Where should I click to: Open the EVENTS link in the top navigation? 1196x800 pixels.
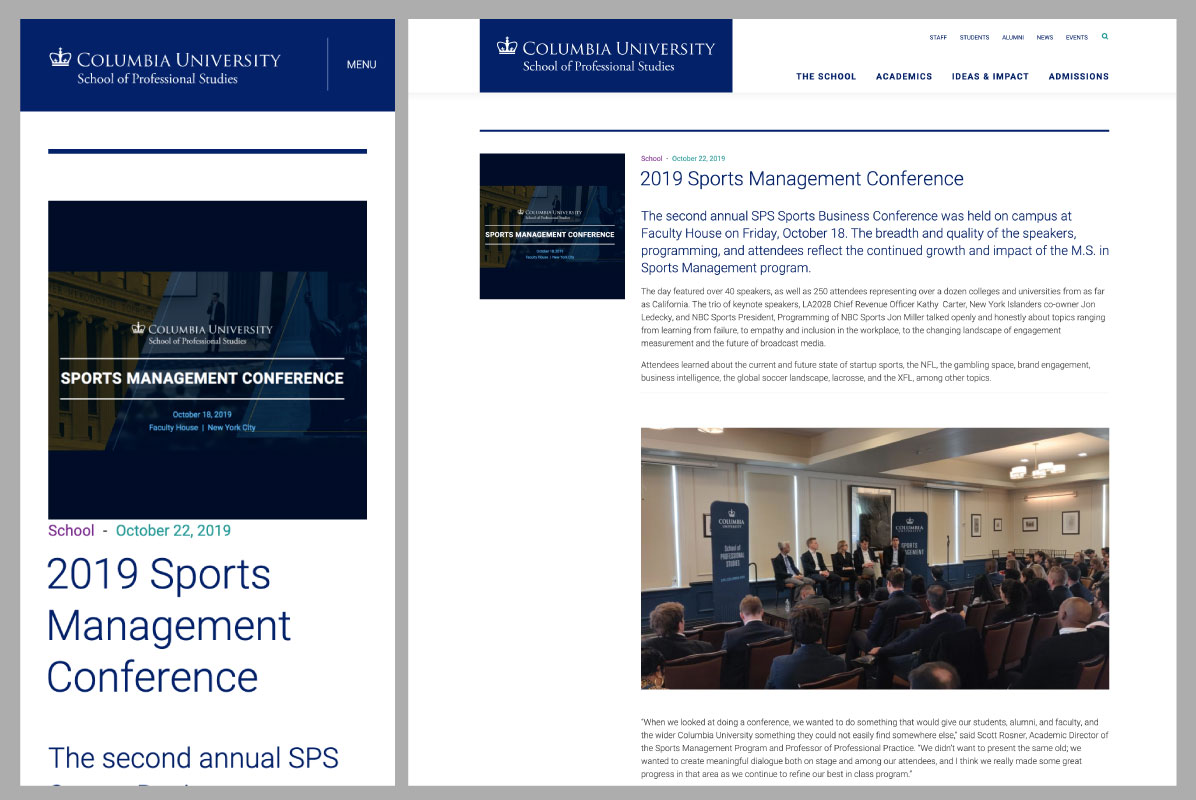tap(1077, 37)
